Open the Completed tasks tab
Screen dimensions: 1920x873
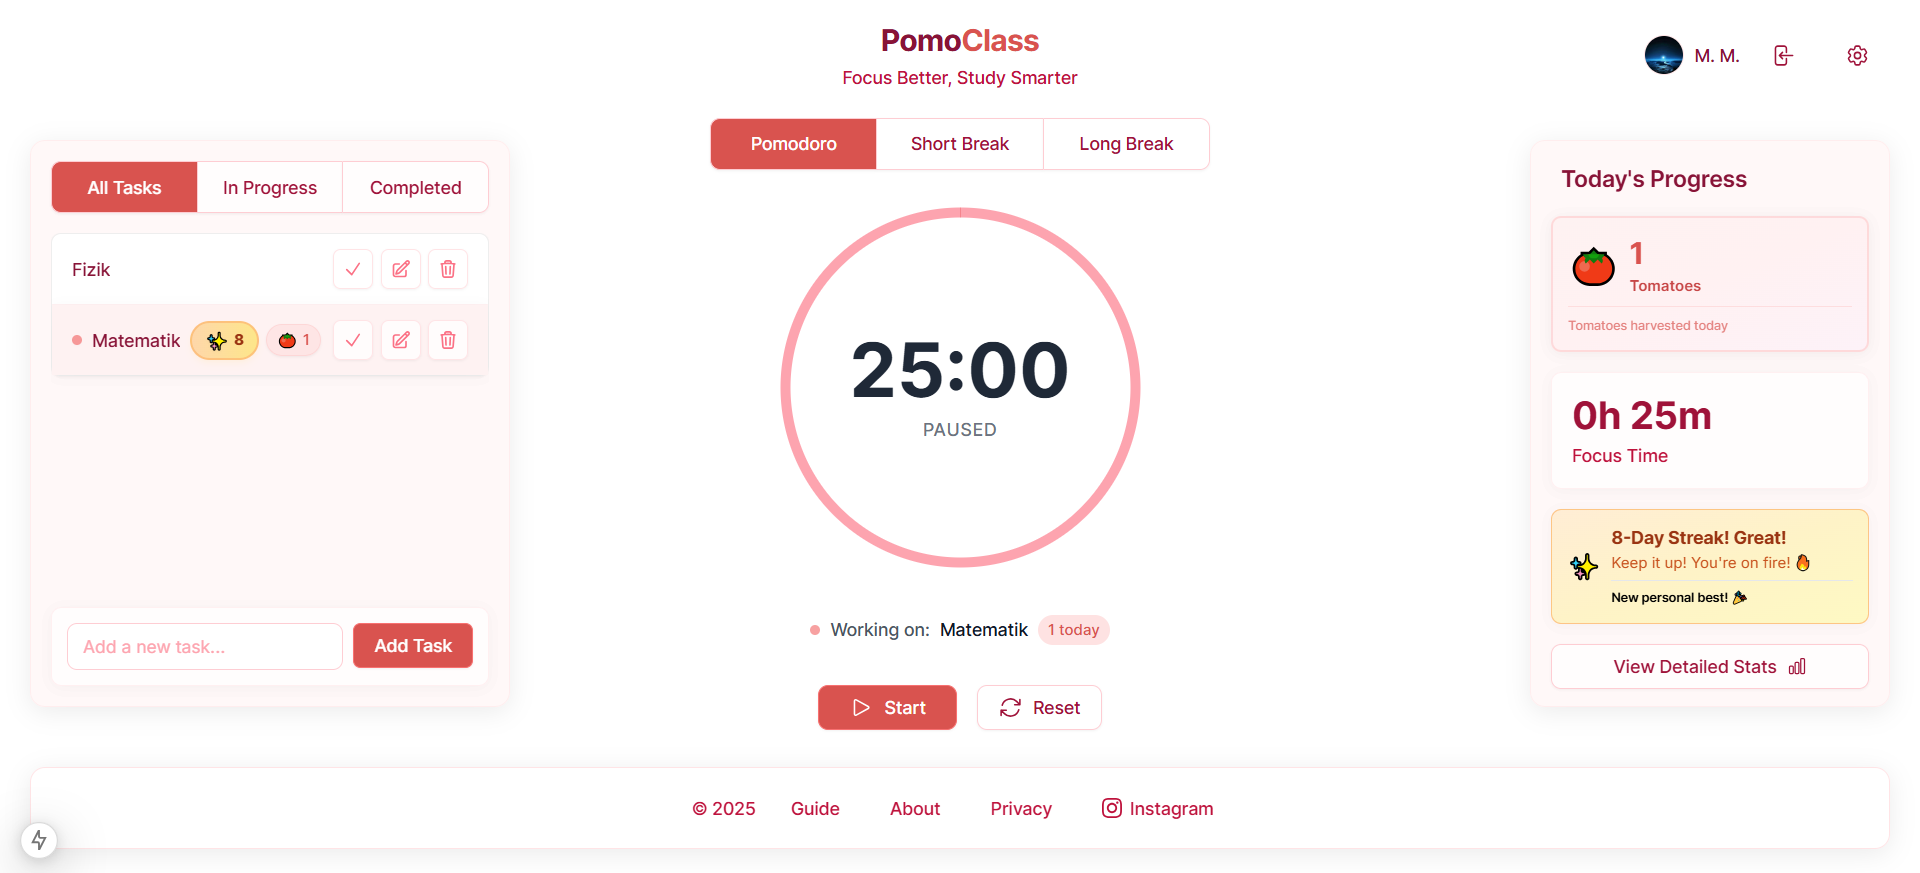415,187
